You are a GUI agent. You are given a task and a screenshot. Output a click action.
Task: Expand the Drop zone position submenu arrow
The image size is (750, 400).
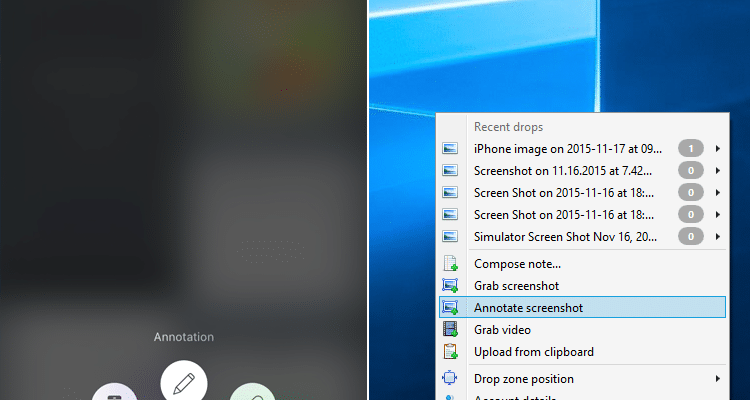(x=718, y=378)
